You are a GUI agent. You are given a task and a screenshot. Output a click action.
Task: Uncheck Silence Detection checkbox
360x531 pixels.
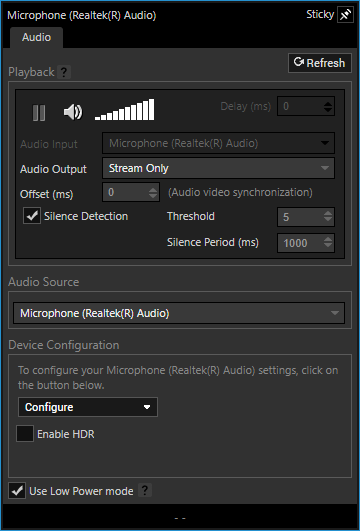(32, 216)
